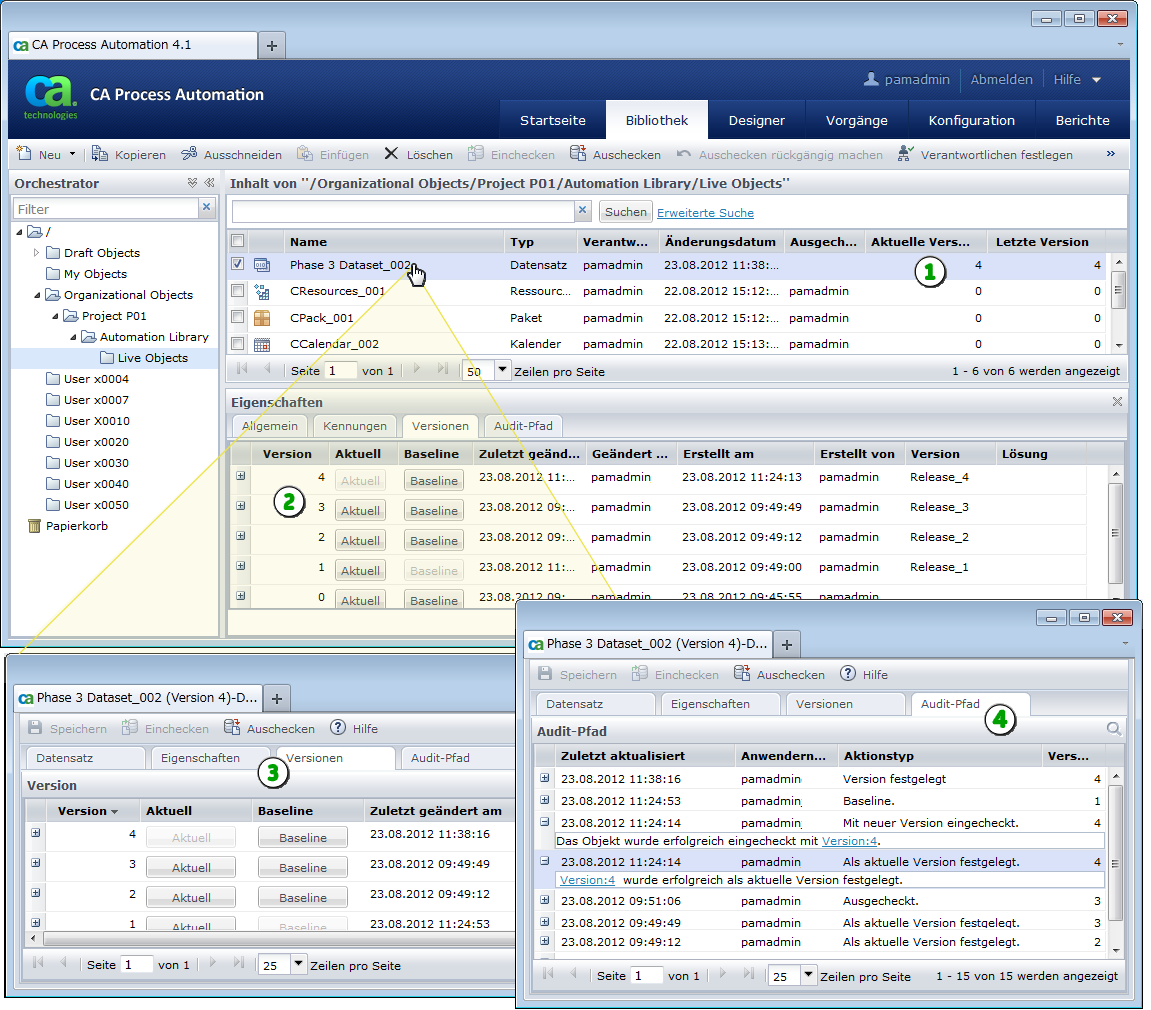Expand the Draft Objects folder
This screenshot has height=1010, width=1151.
(37, 253)
